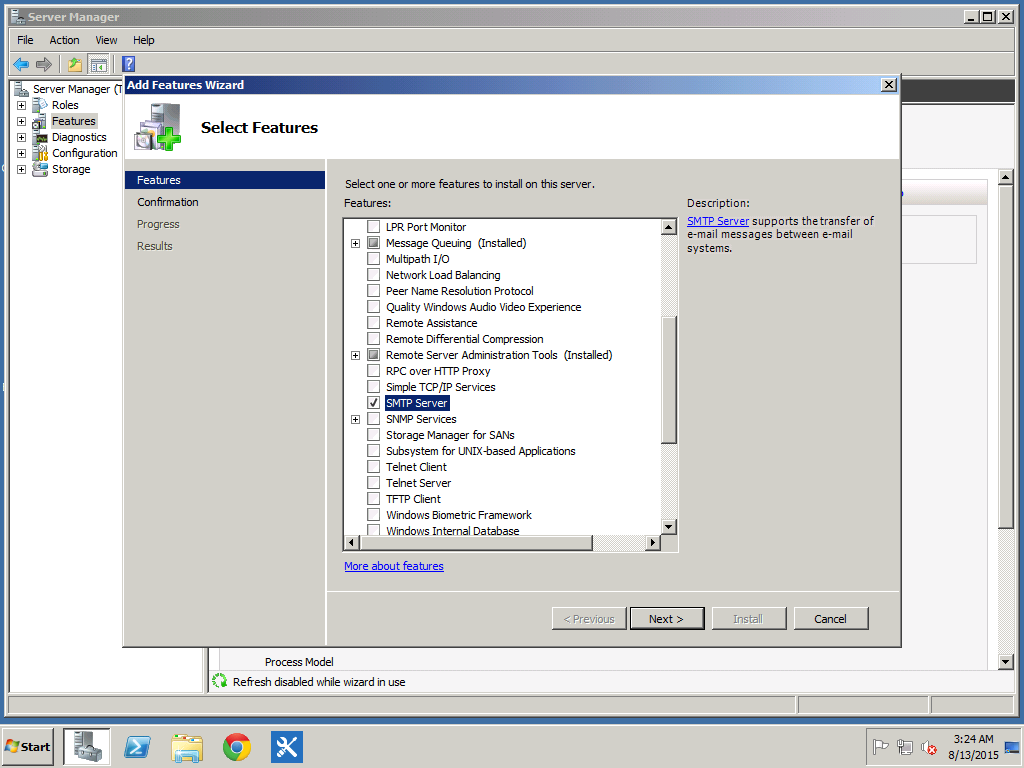Click the Back arrow toolbar icon
This screenshot has height=768, width=1024.
click(21, 64)
